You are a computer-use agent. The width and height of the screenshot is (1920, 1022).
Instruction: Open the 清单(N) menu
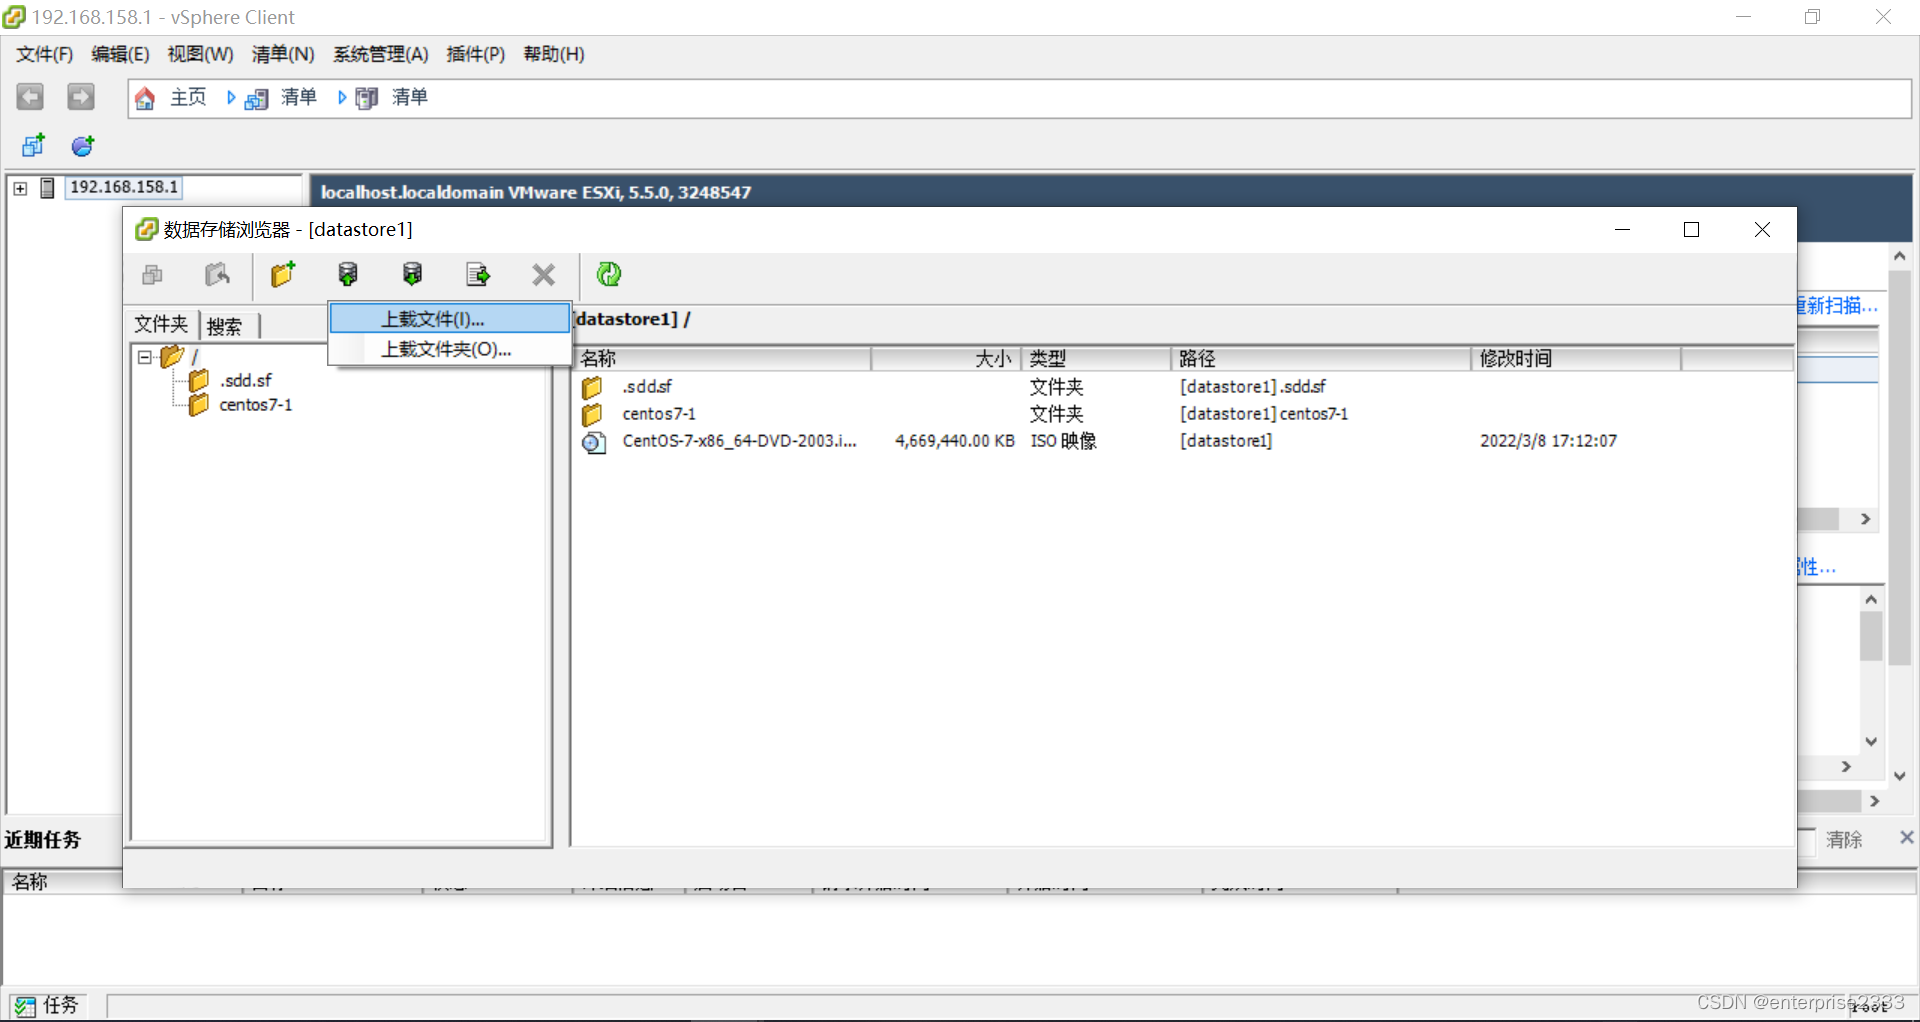(x=283, y=54)
